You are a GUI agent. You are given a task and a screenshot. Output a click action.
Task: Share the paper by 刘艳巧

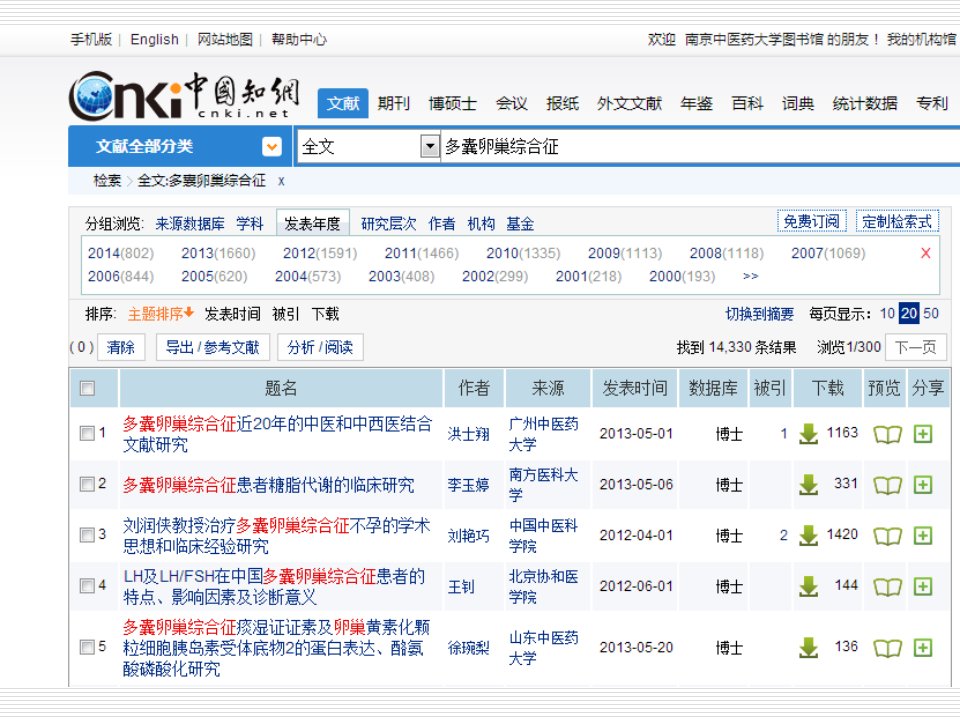pos(923,536)
